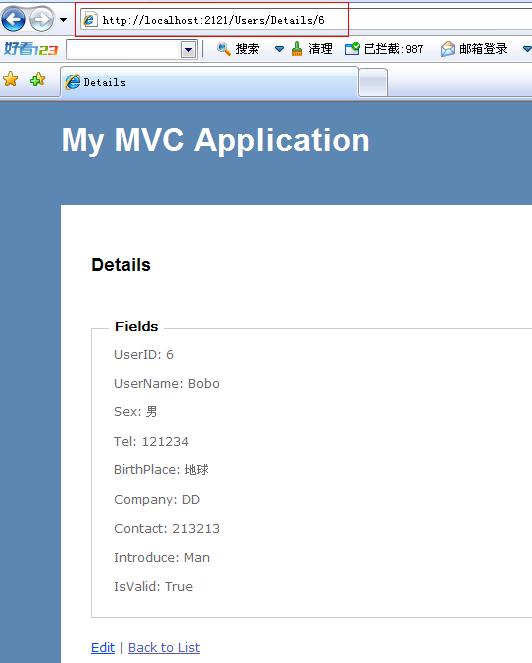Click the 'Company: DD' field text
Screen dimensions: 532x663
(x=157, y=499)
